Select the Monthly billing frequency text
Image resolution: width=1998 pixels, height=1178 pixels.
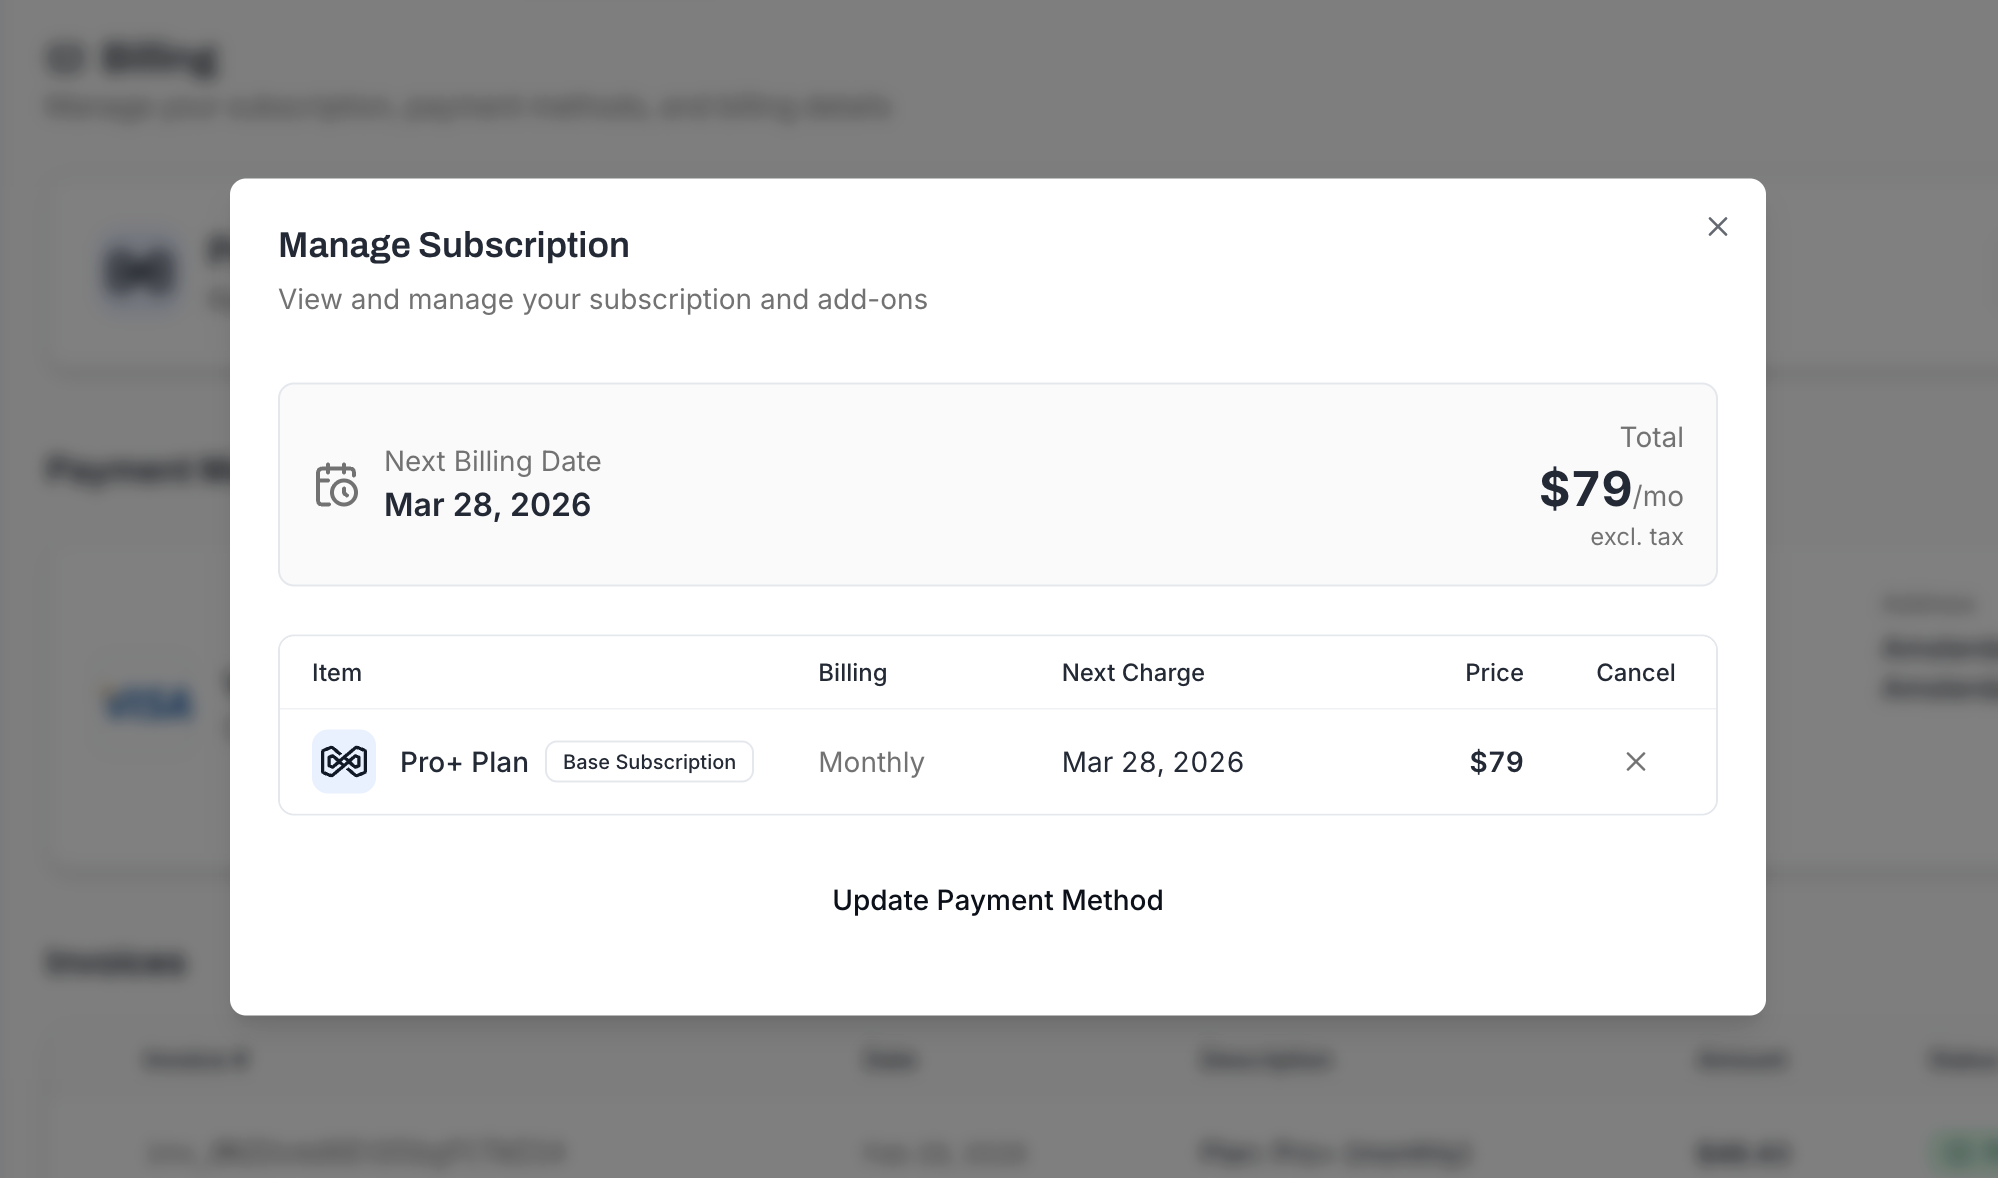[870, 762]
